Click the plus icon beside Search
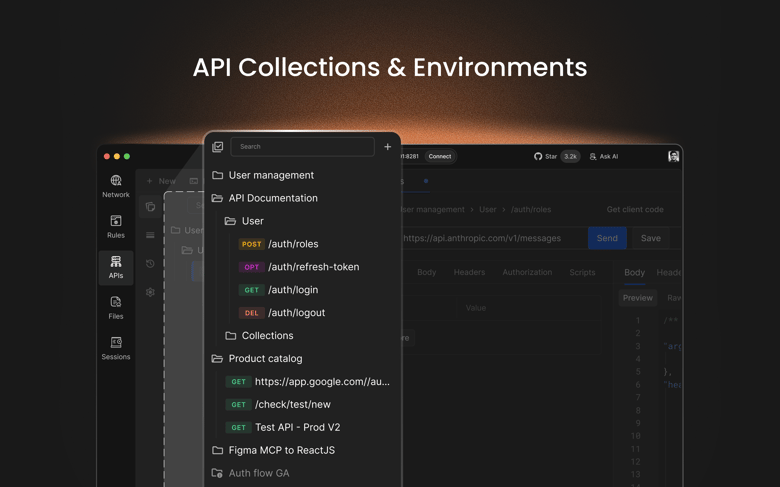The height and width of the screenshot is (487, 780). (x=388, y=147)
